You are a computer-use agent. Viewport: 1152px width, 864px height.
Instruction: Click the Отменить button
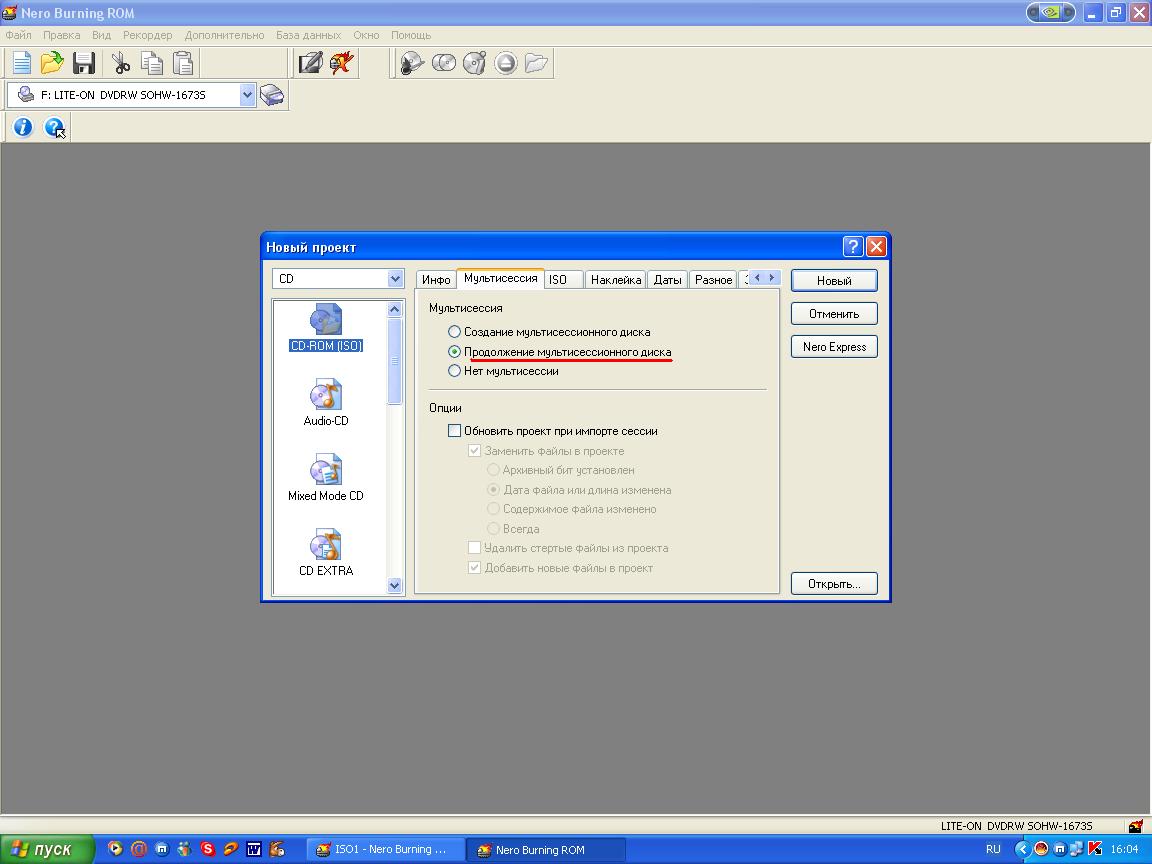834,314
